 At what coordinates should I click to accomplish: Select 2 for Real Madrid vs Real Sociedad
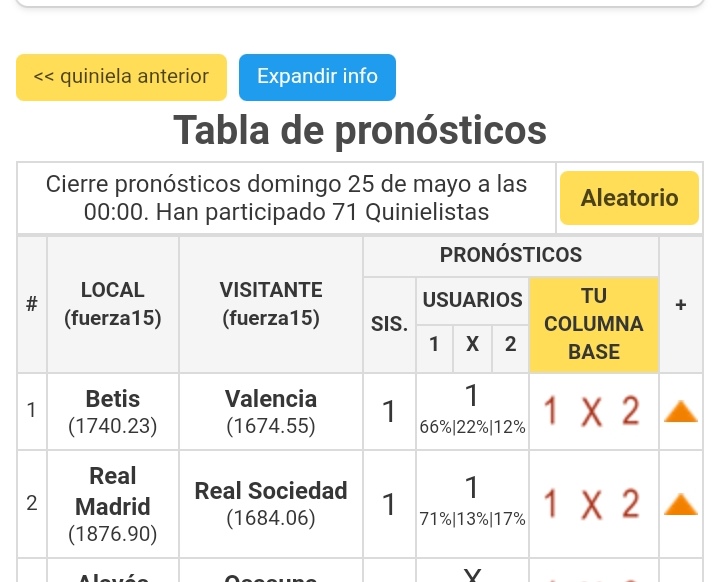pos(631,504)
